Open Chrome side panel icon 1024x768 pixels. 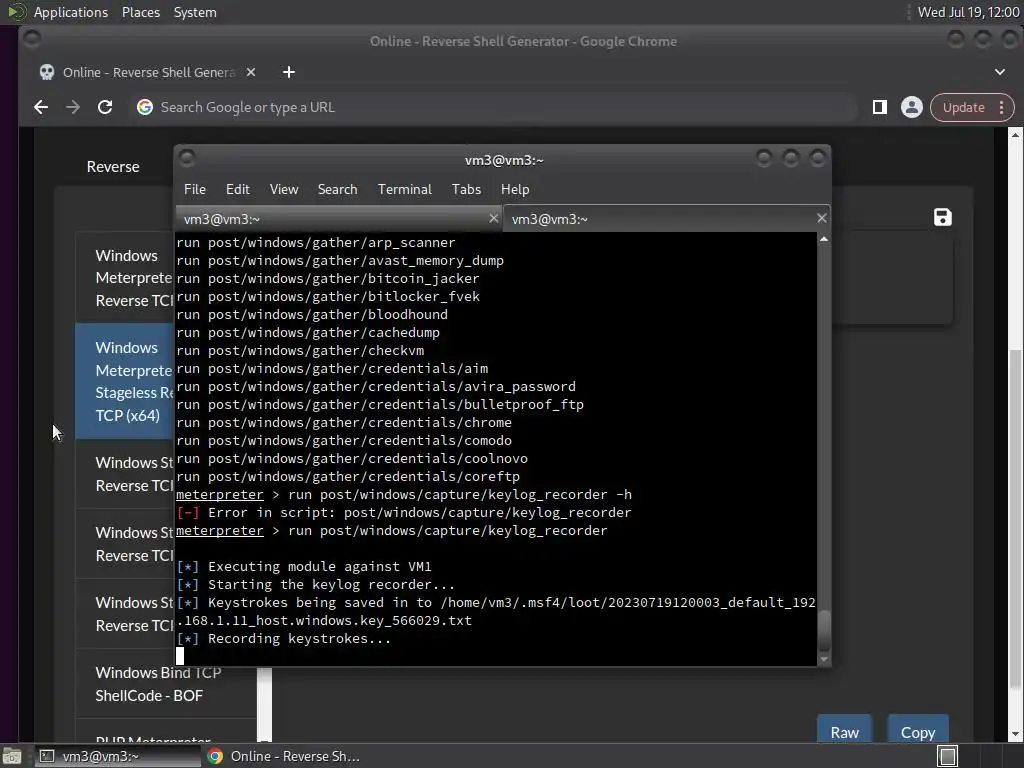(880, 107)
